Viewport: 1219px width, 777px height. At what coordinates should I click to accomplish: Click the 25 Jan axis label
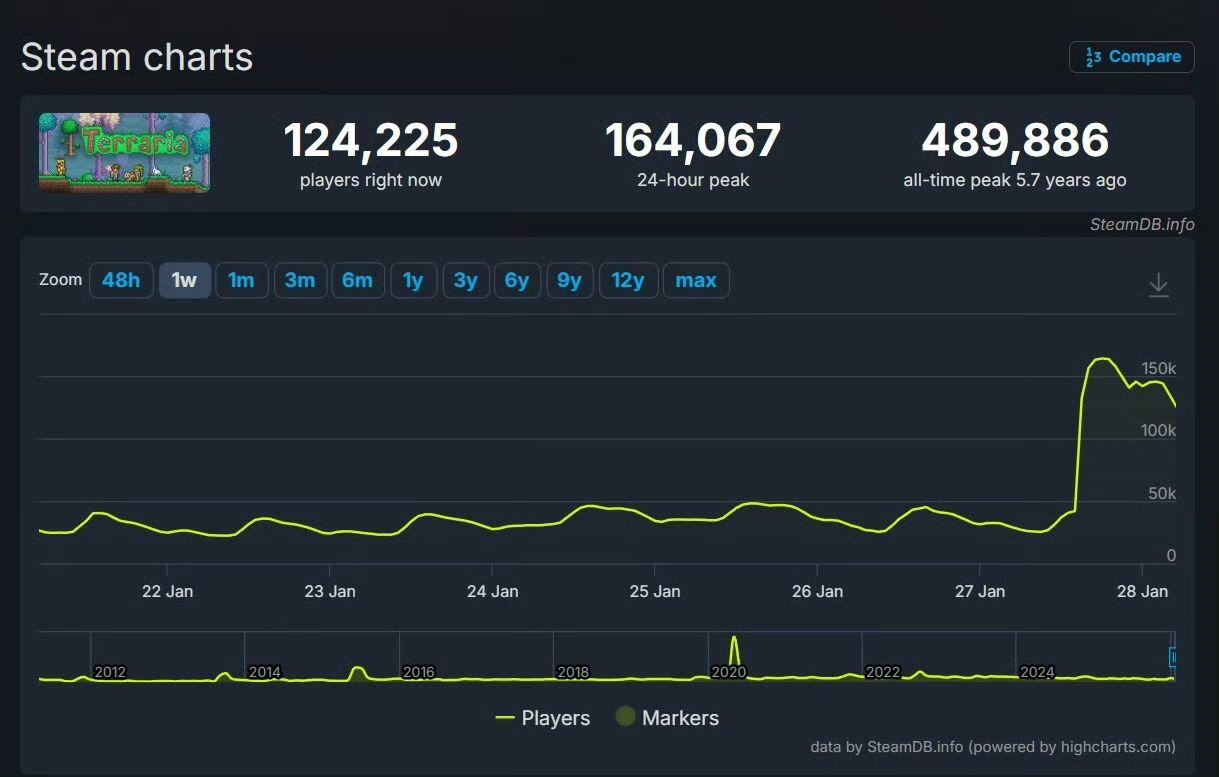(655, 591)
